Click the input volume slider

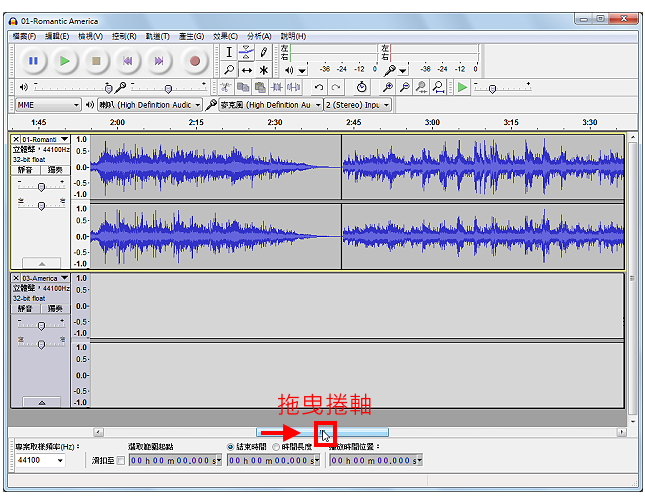169,87
